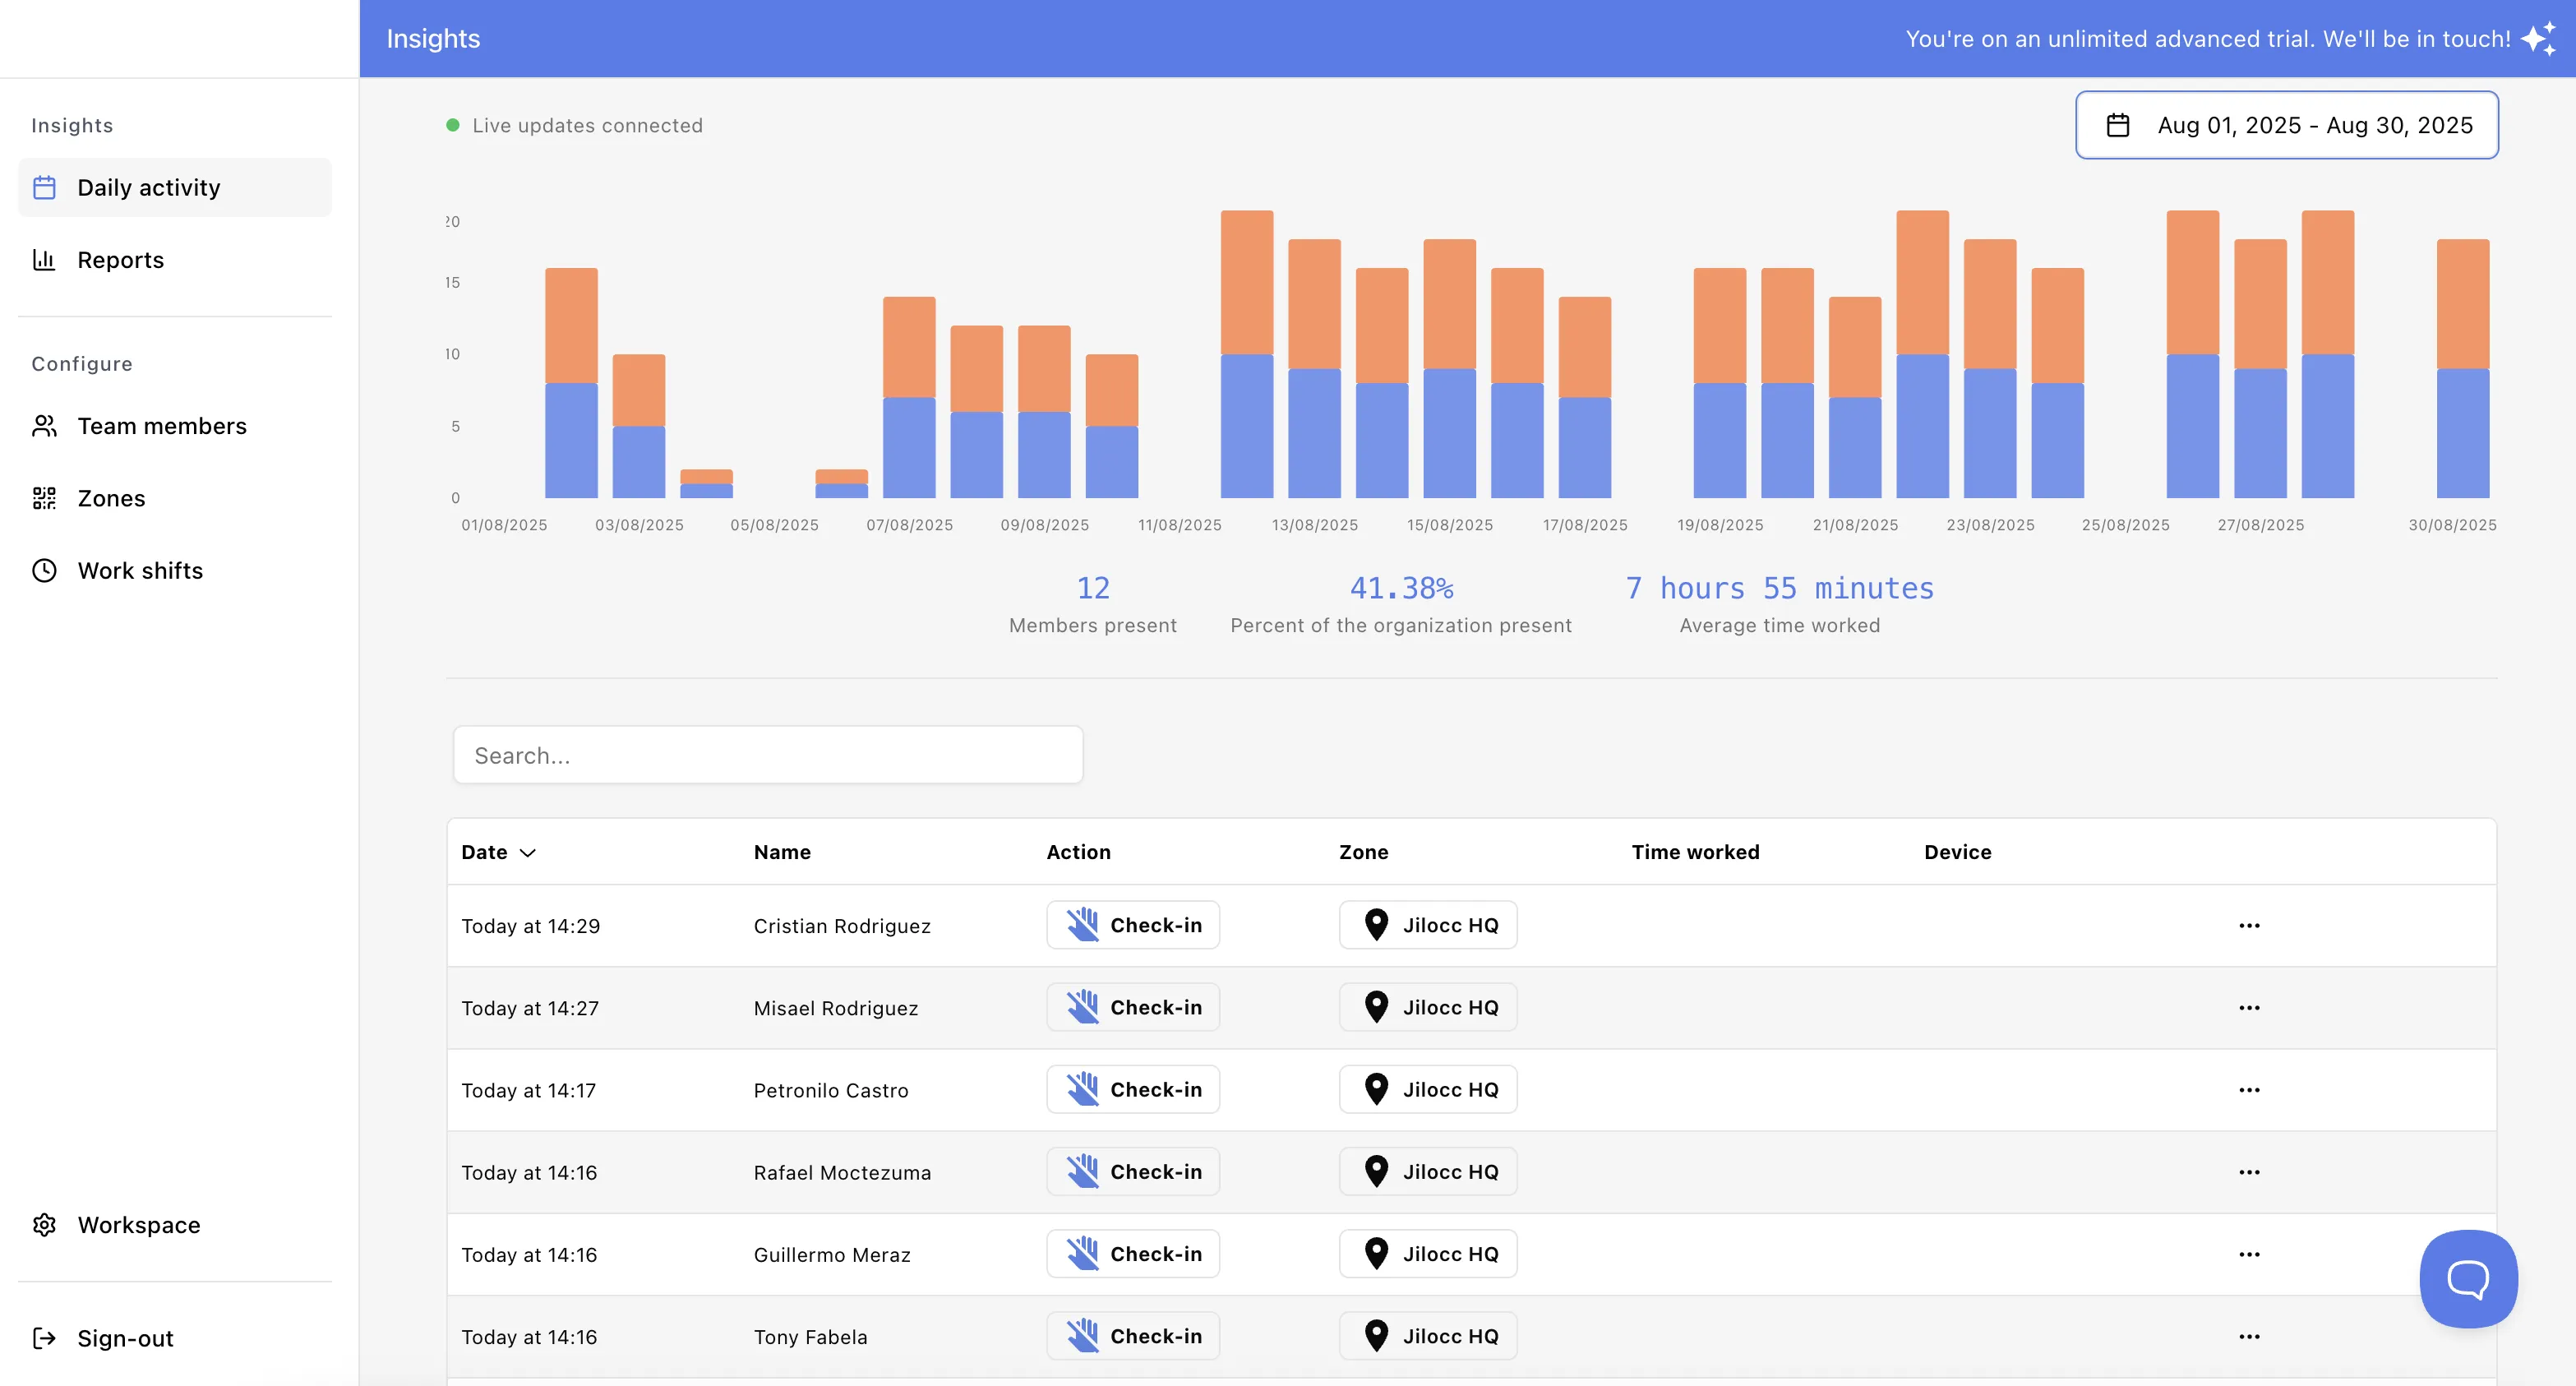The image size is (2576, 1386).
Task: Click the Daily activity calendar icon
Action: (44, 187)
